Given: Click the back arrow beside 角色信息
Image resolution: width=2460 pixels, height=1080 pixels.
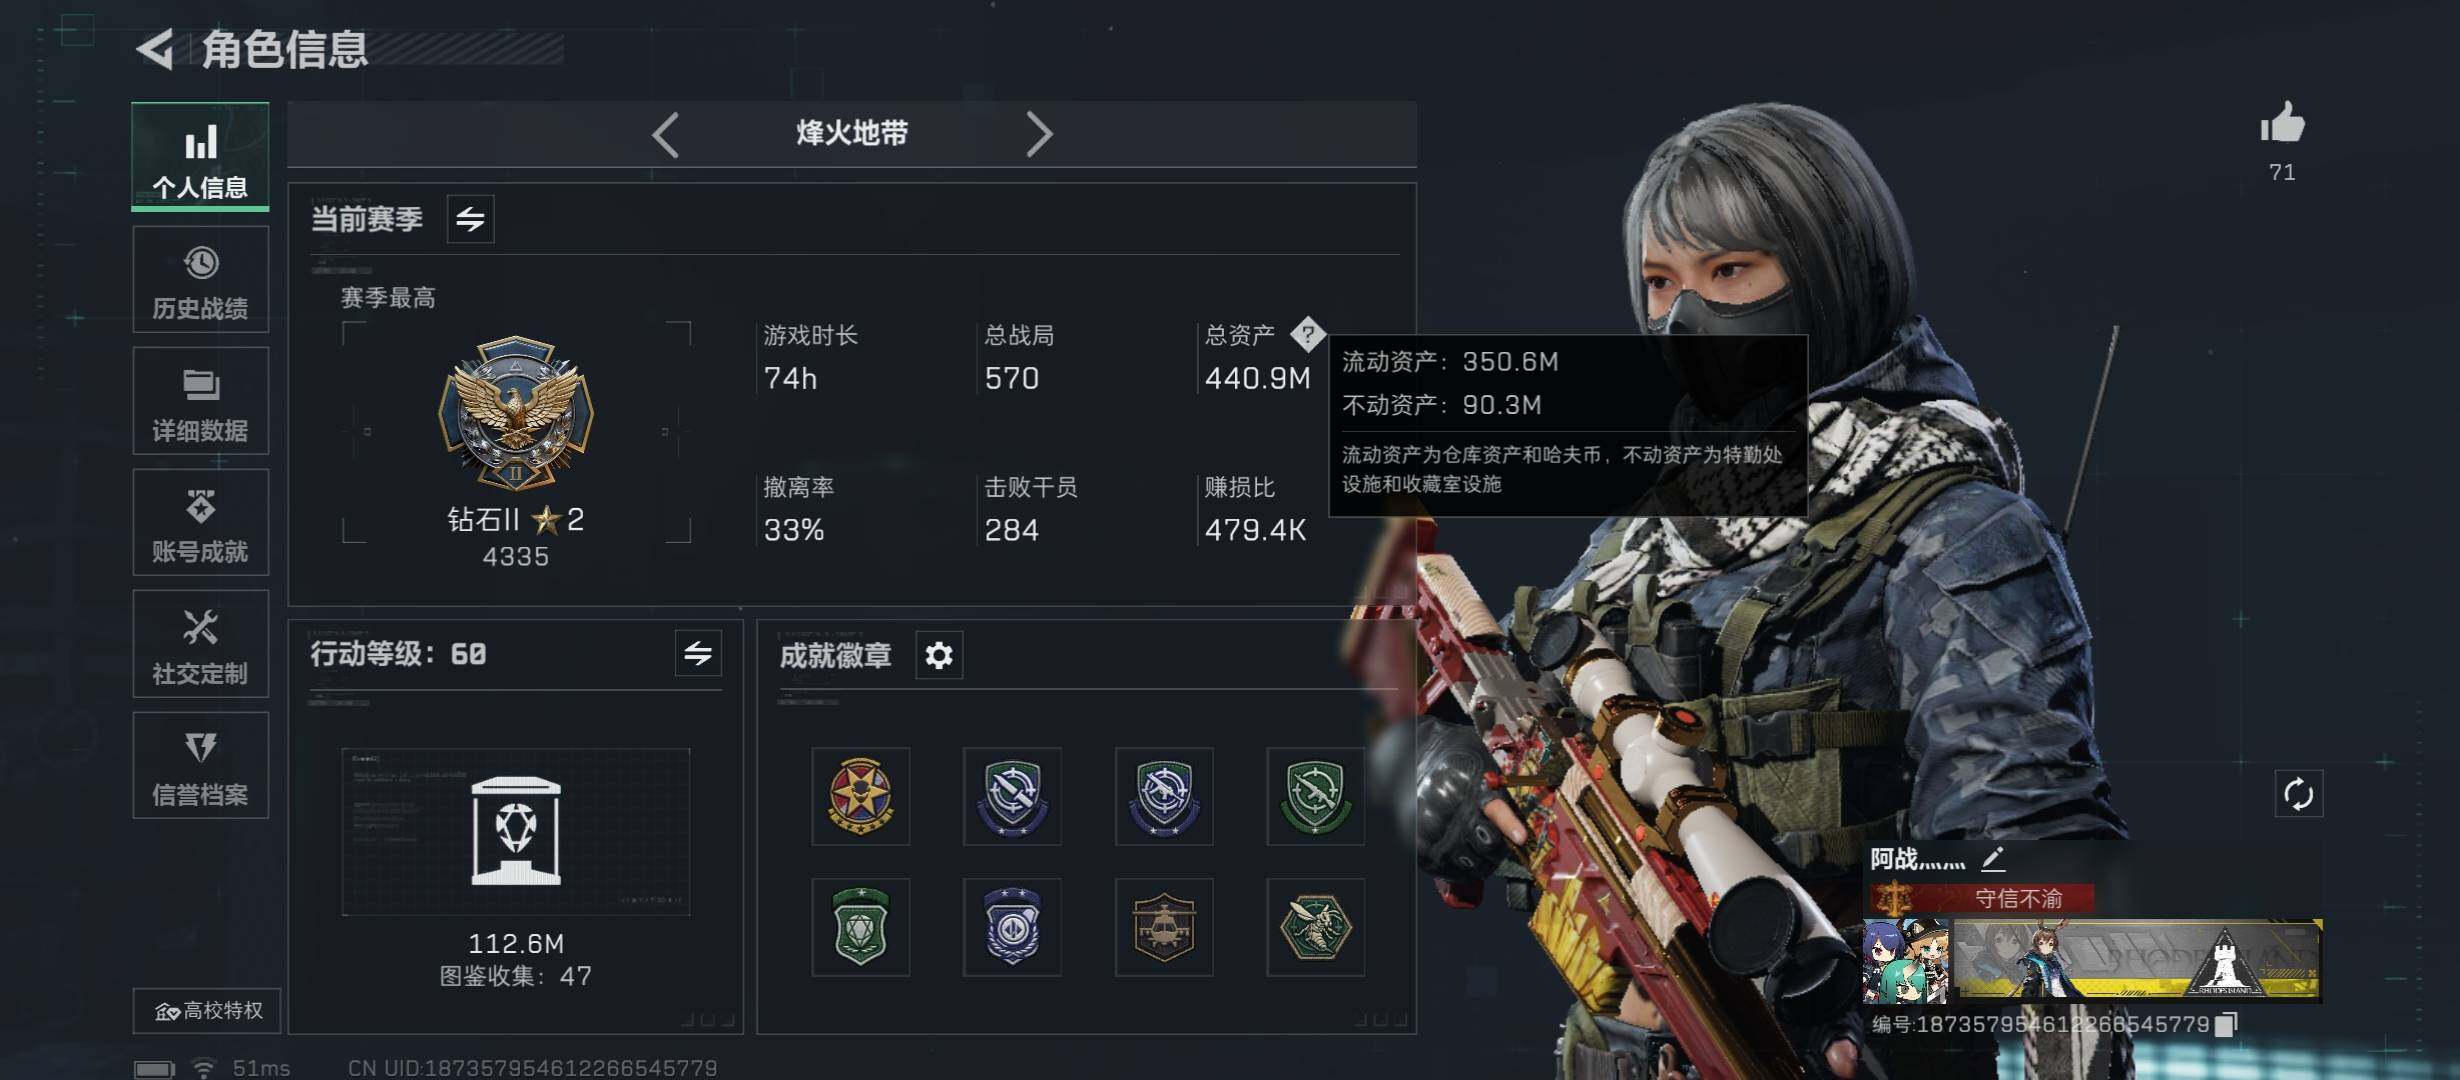Looking at the screenshot, I should click(156, 48).
